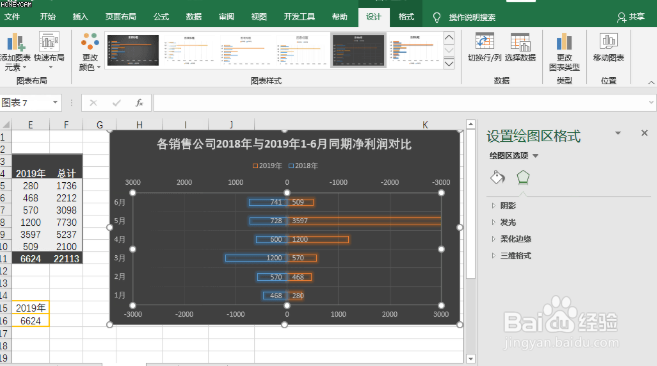Select column H header
This screenshot has height=366, width=657.
pyautogui.click(x=139, y=125)
